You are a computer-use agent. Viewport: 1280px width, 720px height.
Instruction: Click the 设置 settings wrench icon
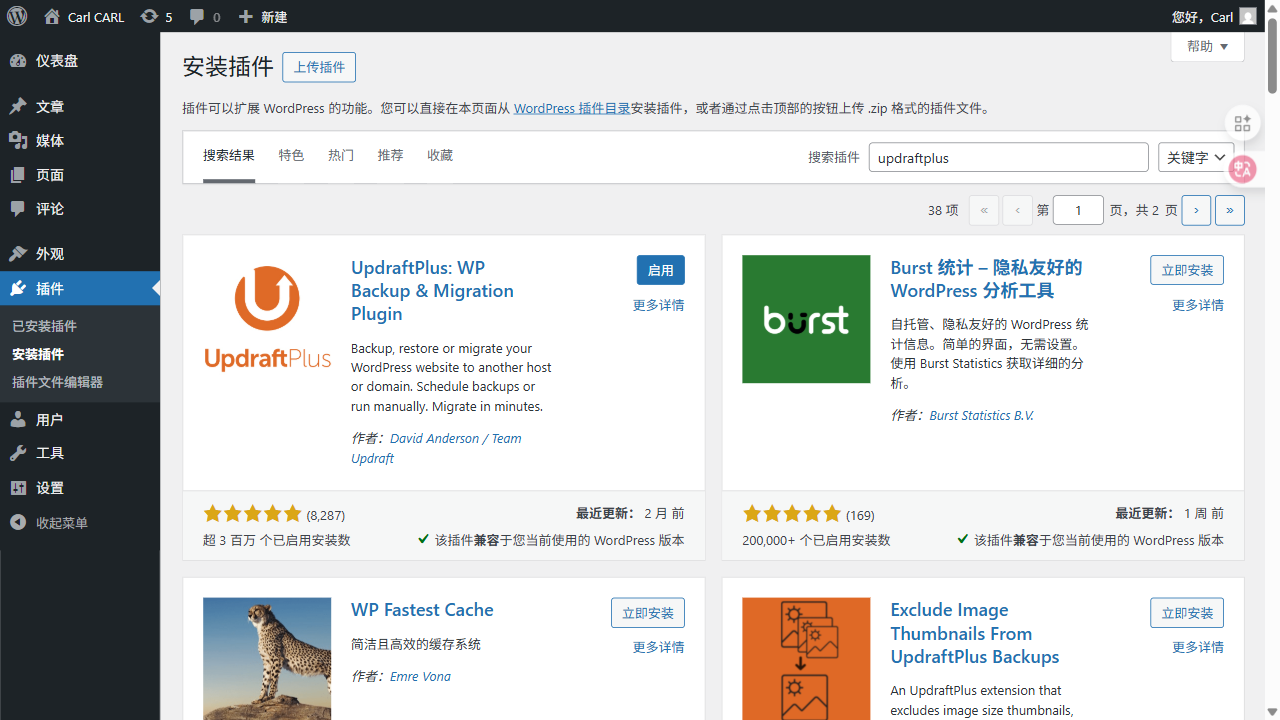(x=18, y=488)
